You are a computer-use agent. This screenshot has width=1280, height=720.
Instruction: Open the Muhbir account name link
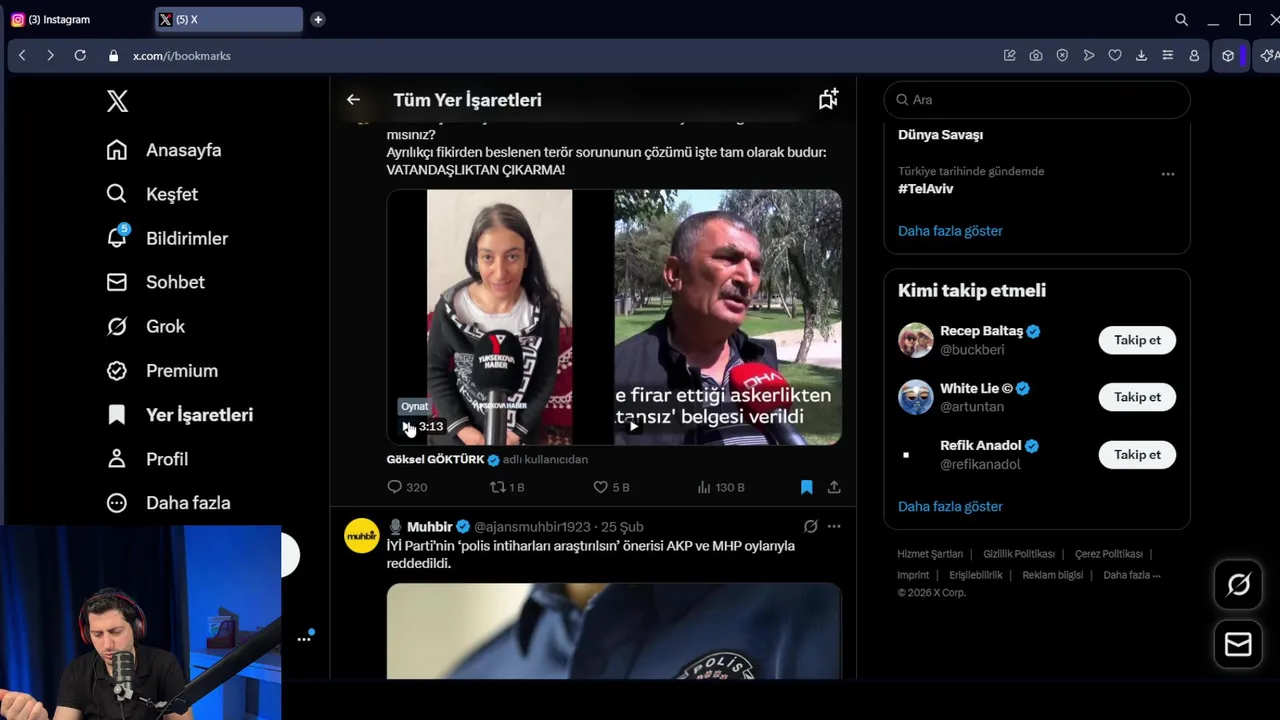click(x=429, y=527)
